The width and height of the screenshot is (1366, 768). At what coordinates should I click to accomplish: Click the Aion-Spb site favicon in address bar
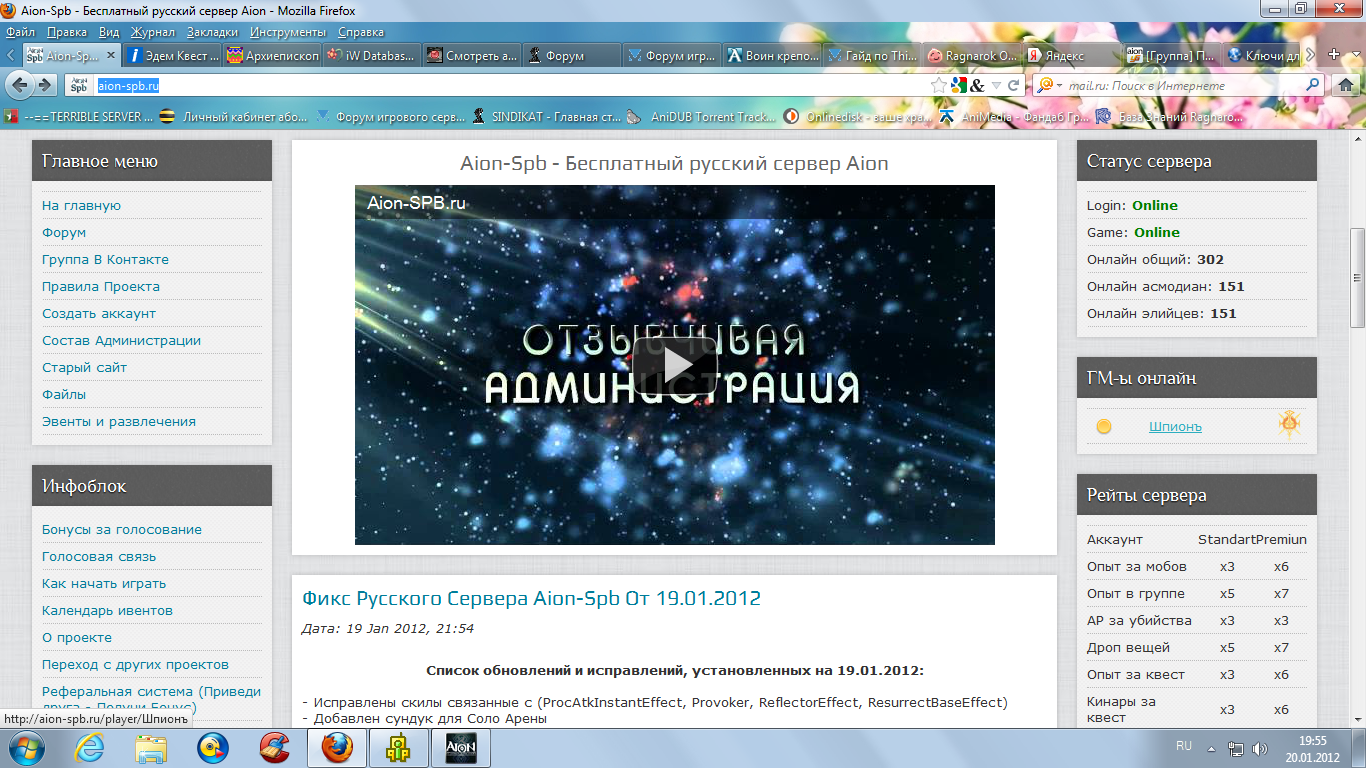[78, 86]
